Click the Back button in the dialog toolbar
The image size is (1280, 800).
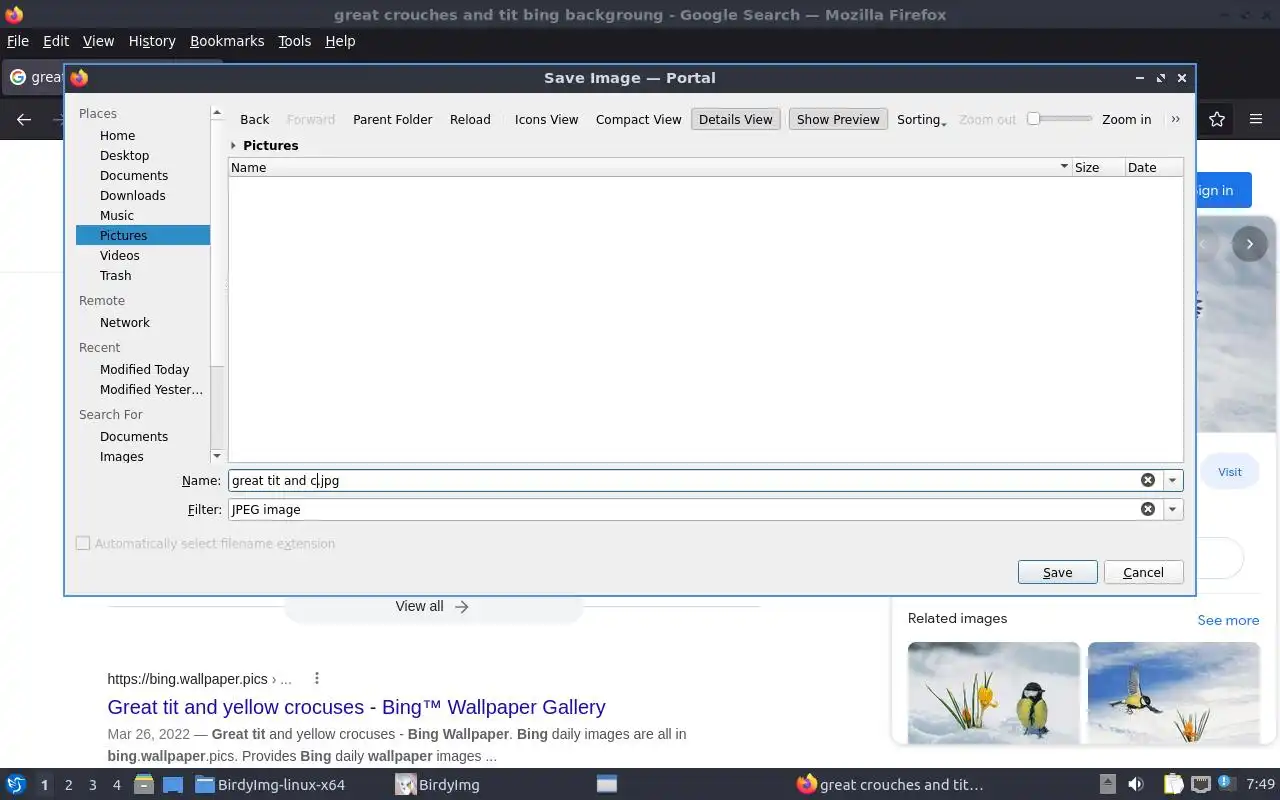tap(255, 119)
